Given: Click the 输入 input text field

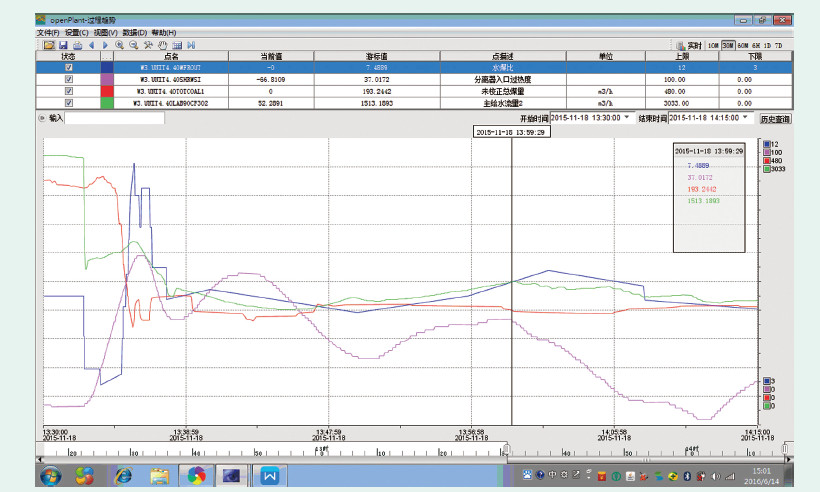Looking at the screenshot, I should 114,118.
